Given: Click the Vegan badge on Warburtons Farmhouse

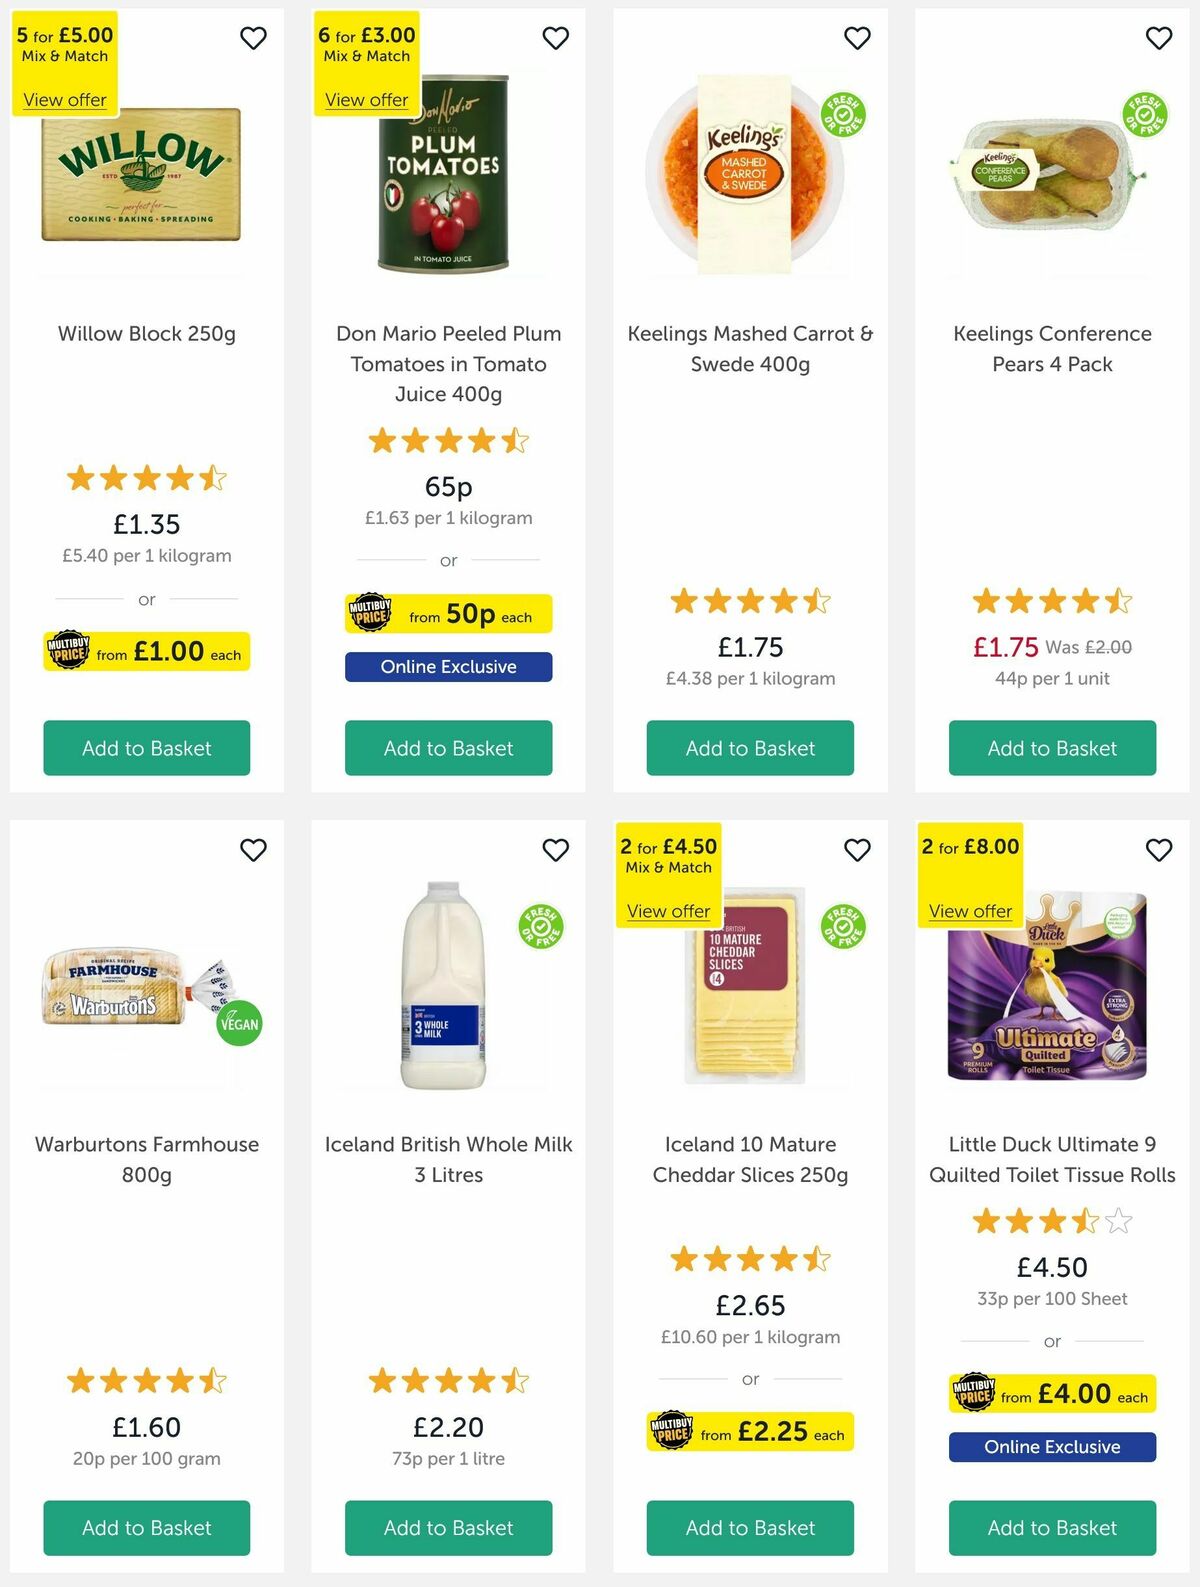Looking at the screenshot, I should [x=237, y=1023].
